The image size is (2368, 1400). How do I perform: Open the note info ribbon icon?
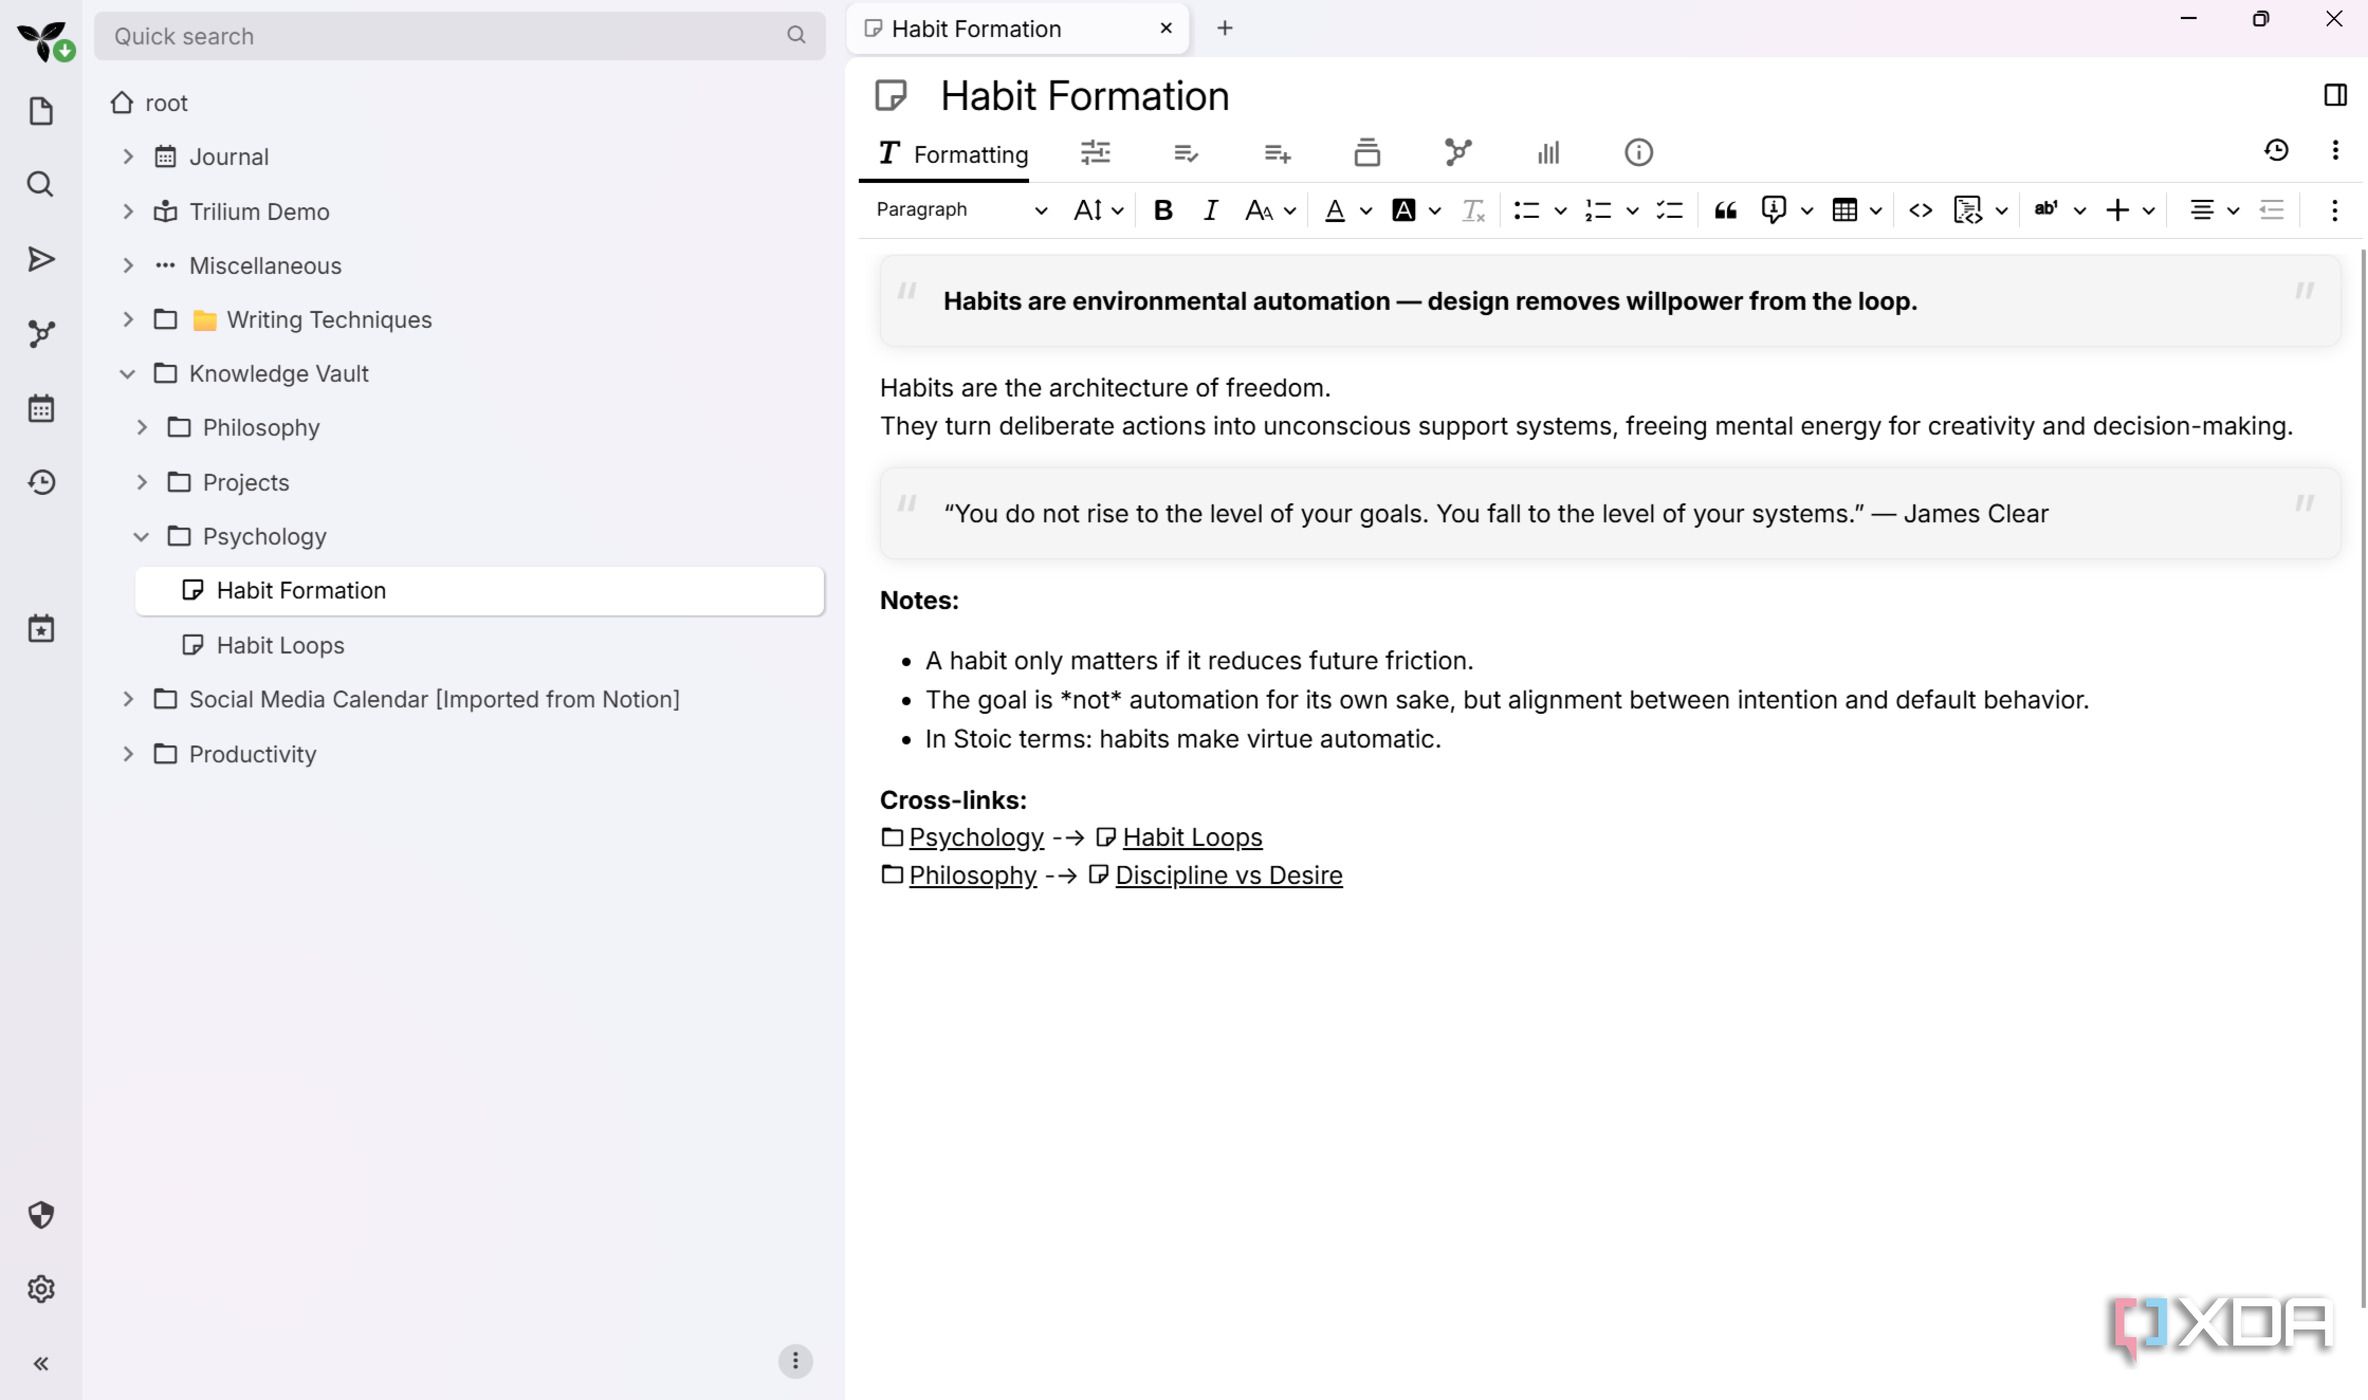click(1638, 152)
